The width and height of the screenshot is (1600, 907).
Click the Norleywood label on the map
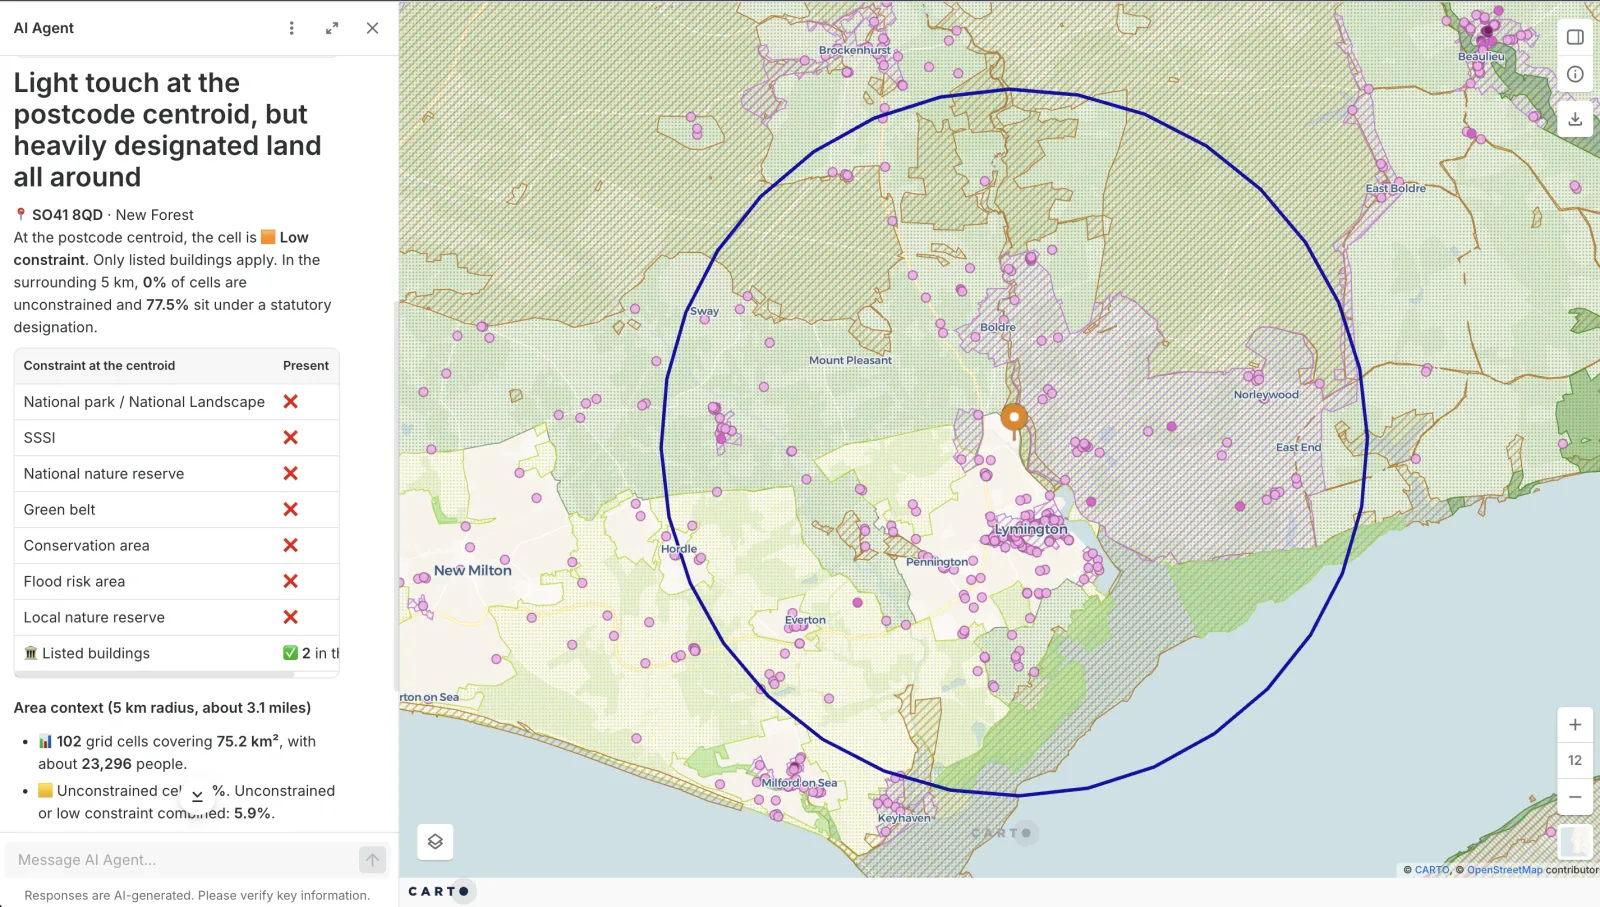point(1266,395)
